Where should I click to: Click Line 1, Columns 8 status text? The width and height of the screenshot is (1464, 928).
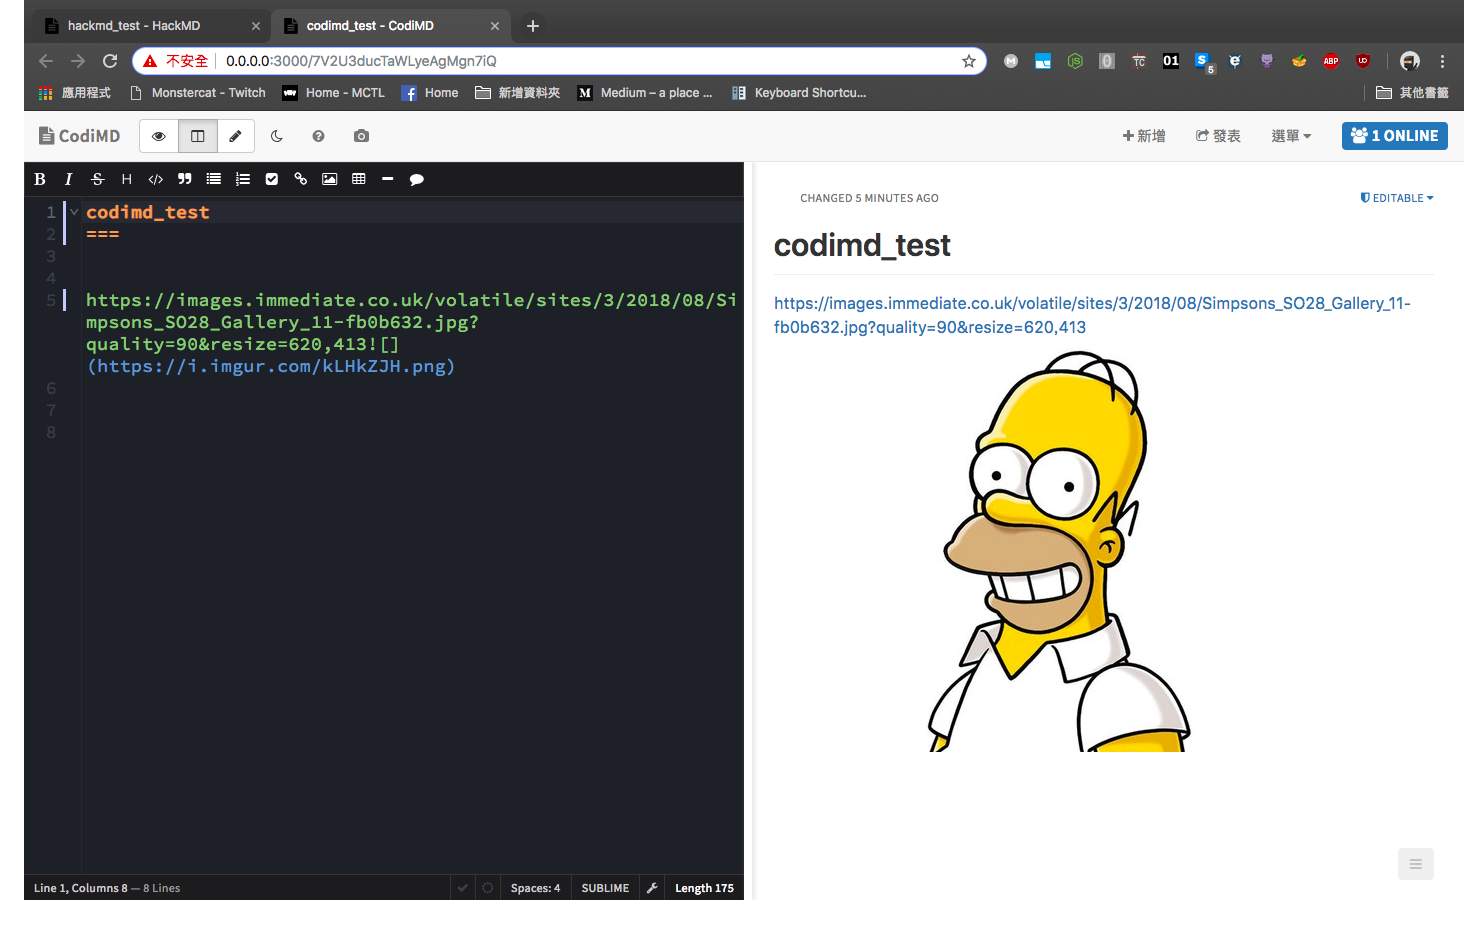pyautogui.click(x=81, y=888)
